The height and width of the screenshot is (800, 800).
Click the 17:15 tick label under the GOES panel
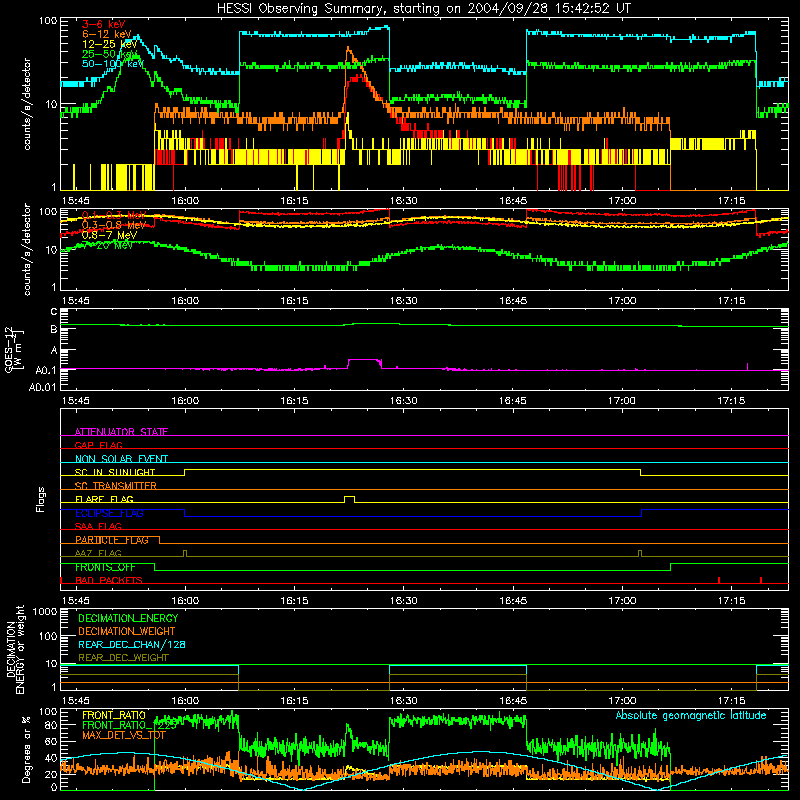(x=731, y=401)
